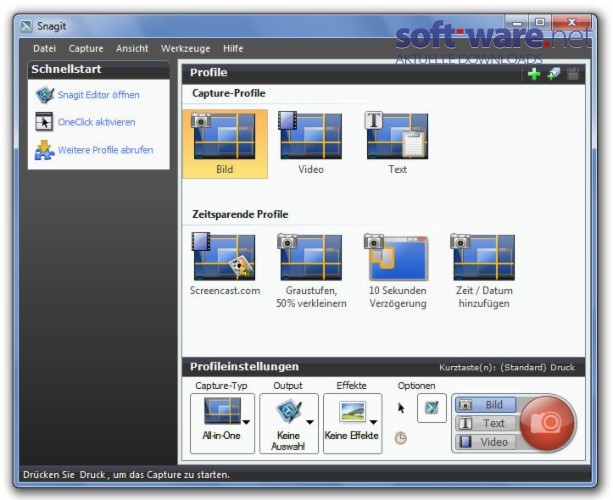The width and height of the screenshot is (613, 500).
Task: Click the profile wizard icon beside the plus
Action: click(554, 73)
